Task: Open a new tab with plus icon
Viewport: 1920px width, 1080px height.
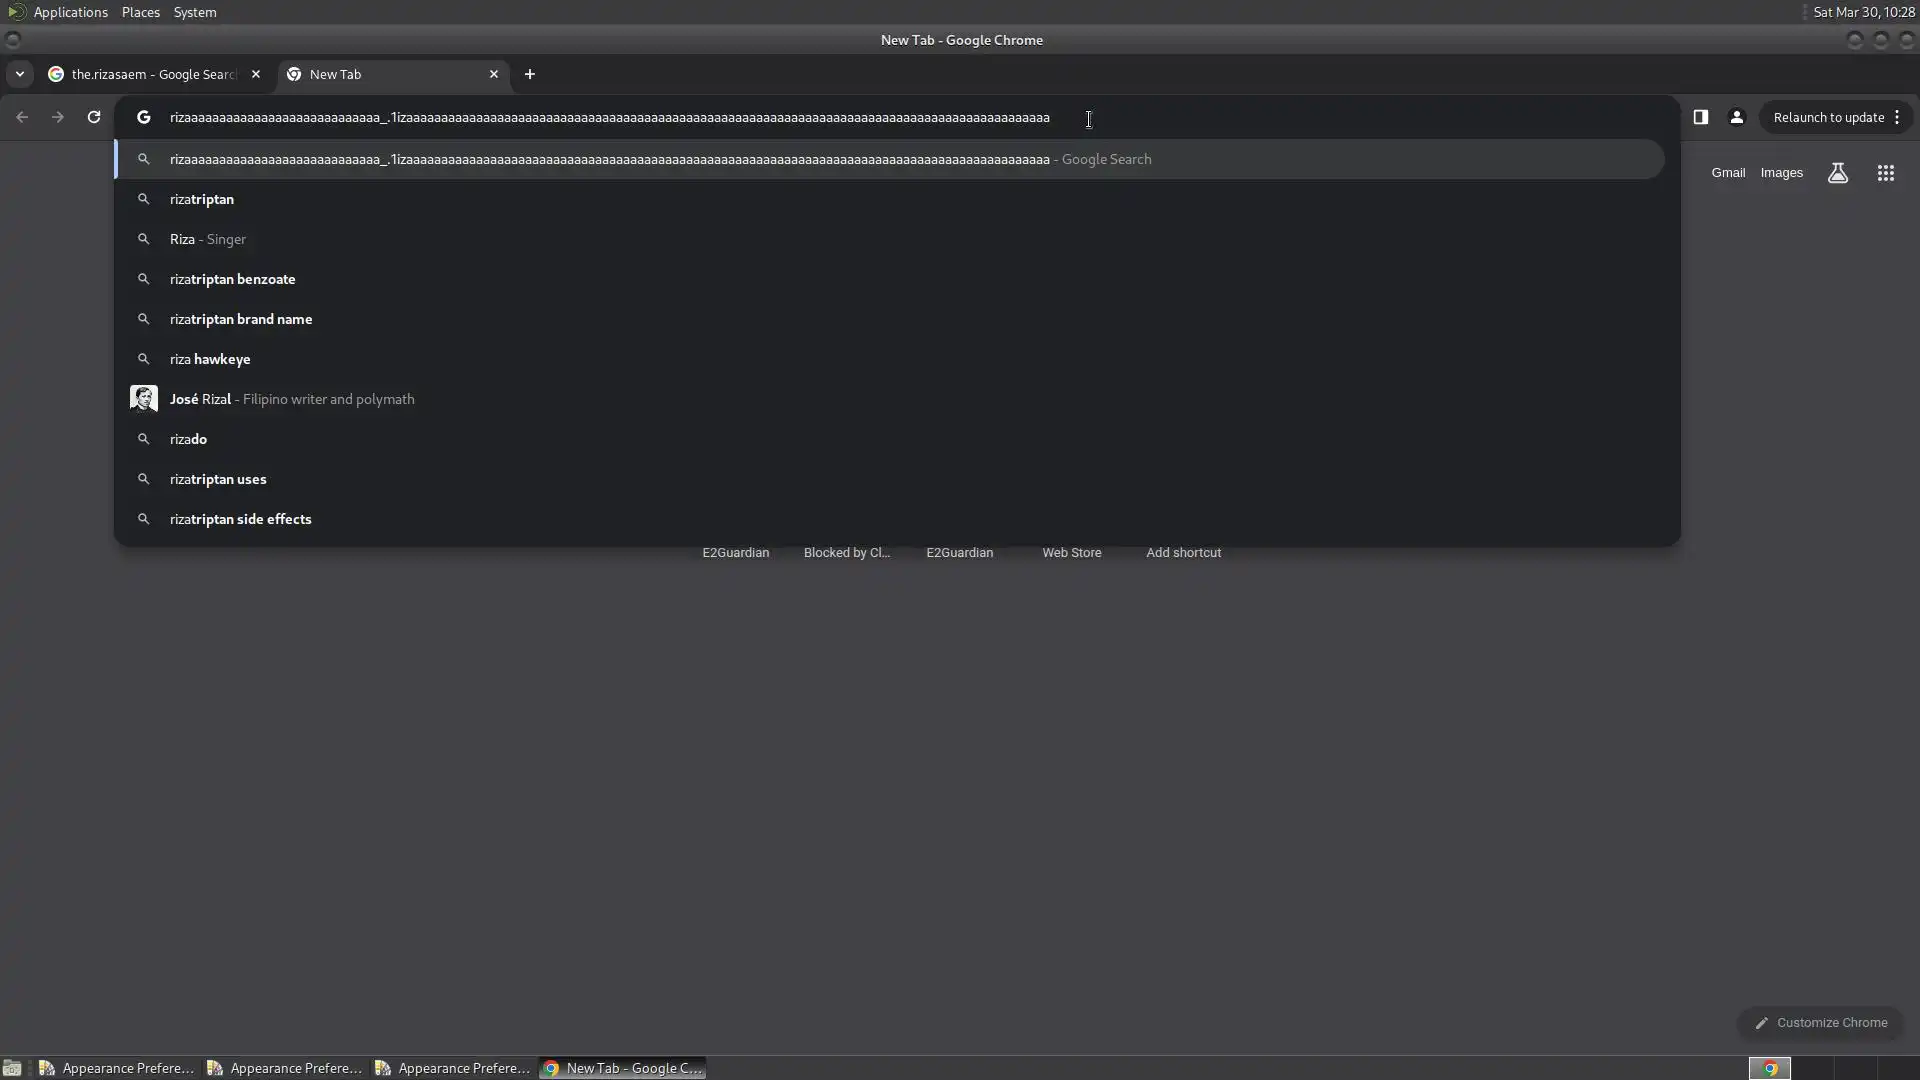Action: [530, 74]
